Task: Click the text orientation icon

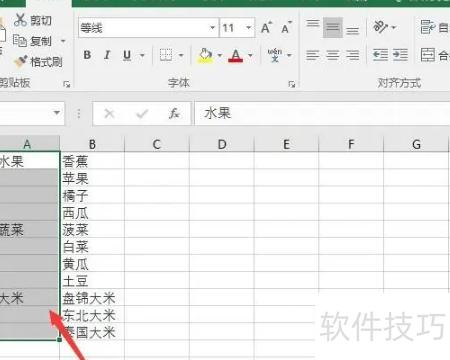Action: click(x=381, y=27)
